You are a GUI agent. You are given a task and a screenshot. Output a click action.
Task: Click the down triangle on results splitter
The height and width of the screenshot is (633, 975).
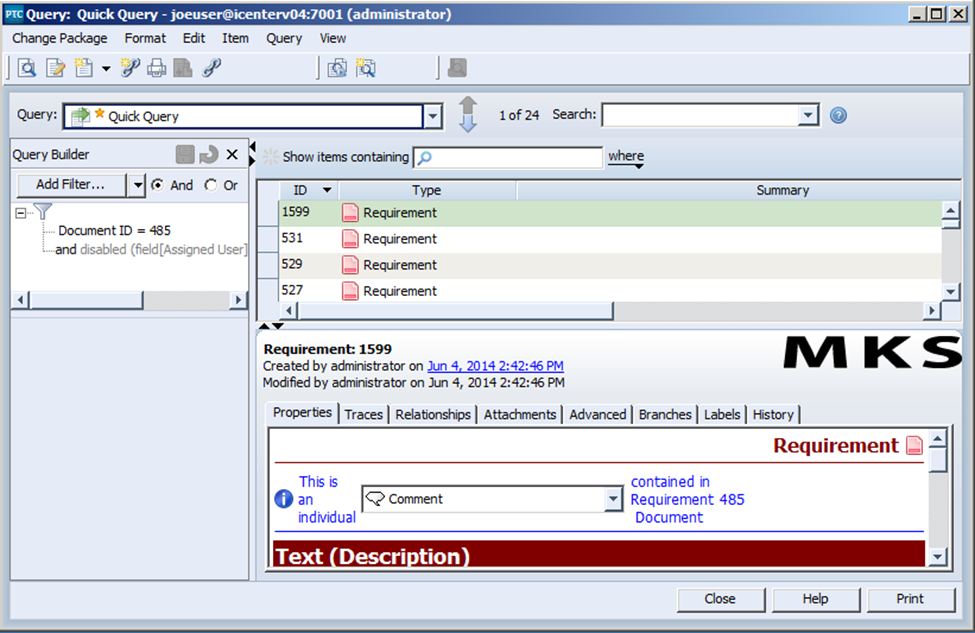click(278, 326)
